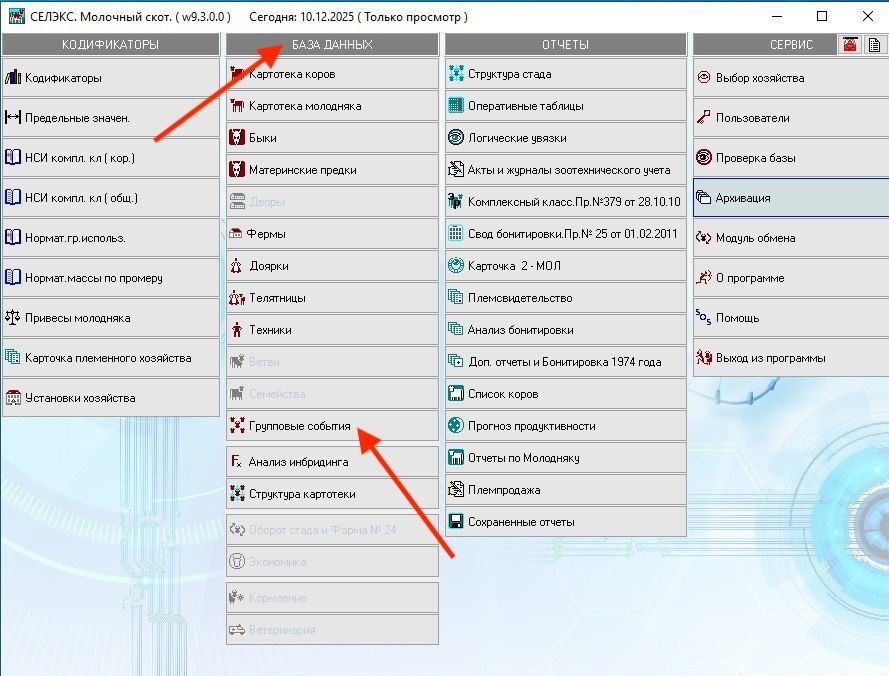Viewport: 889px width, 676px height.
Task: Open Карточка племенного хозяйства
Action: (111, 358)
